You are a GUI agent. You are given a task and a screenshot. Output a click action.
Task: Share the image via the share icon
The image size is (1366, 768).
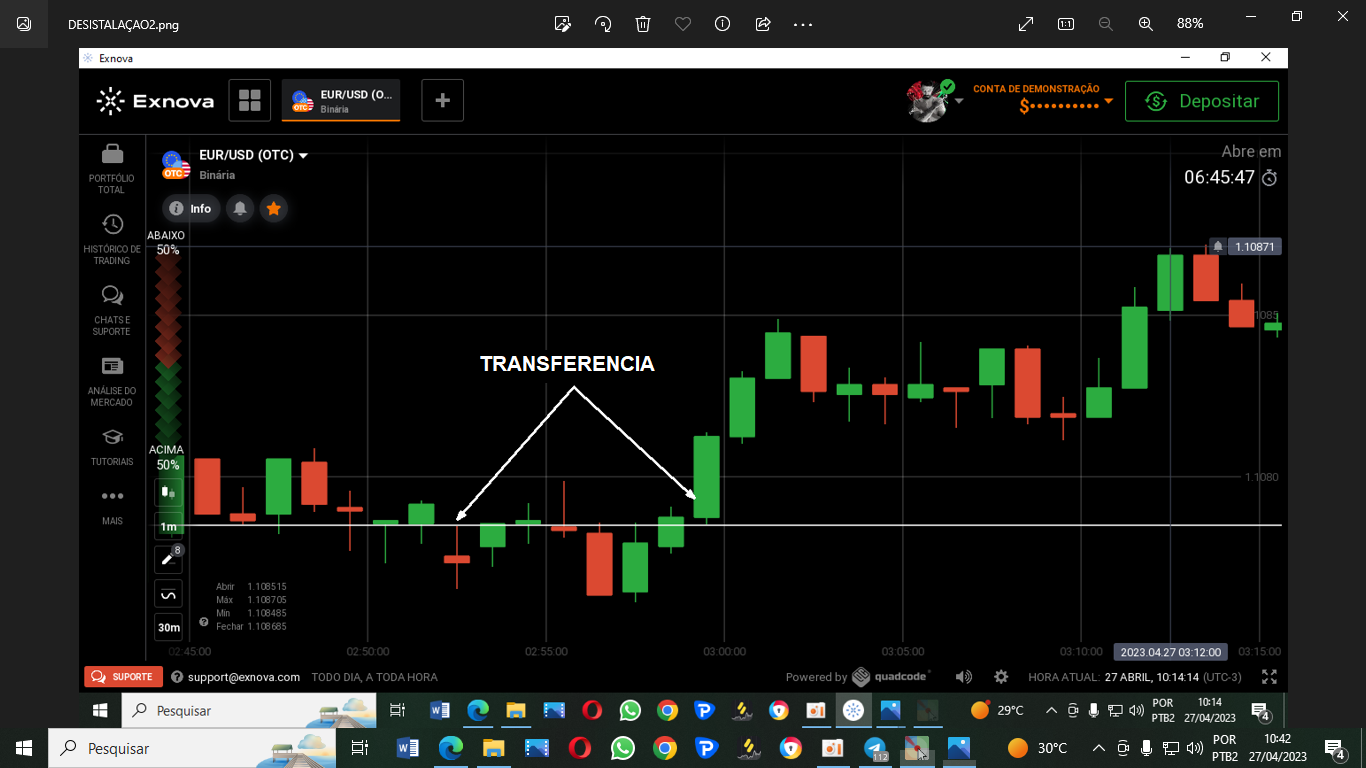[x=763, y=23]
